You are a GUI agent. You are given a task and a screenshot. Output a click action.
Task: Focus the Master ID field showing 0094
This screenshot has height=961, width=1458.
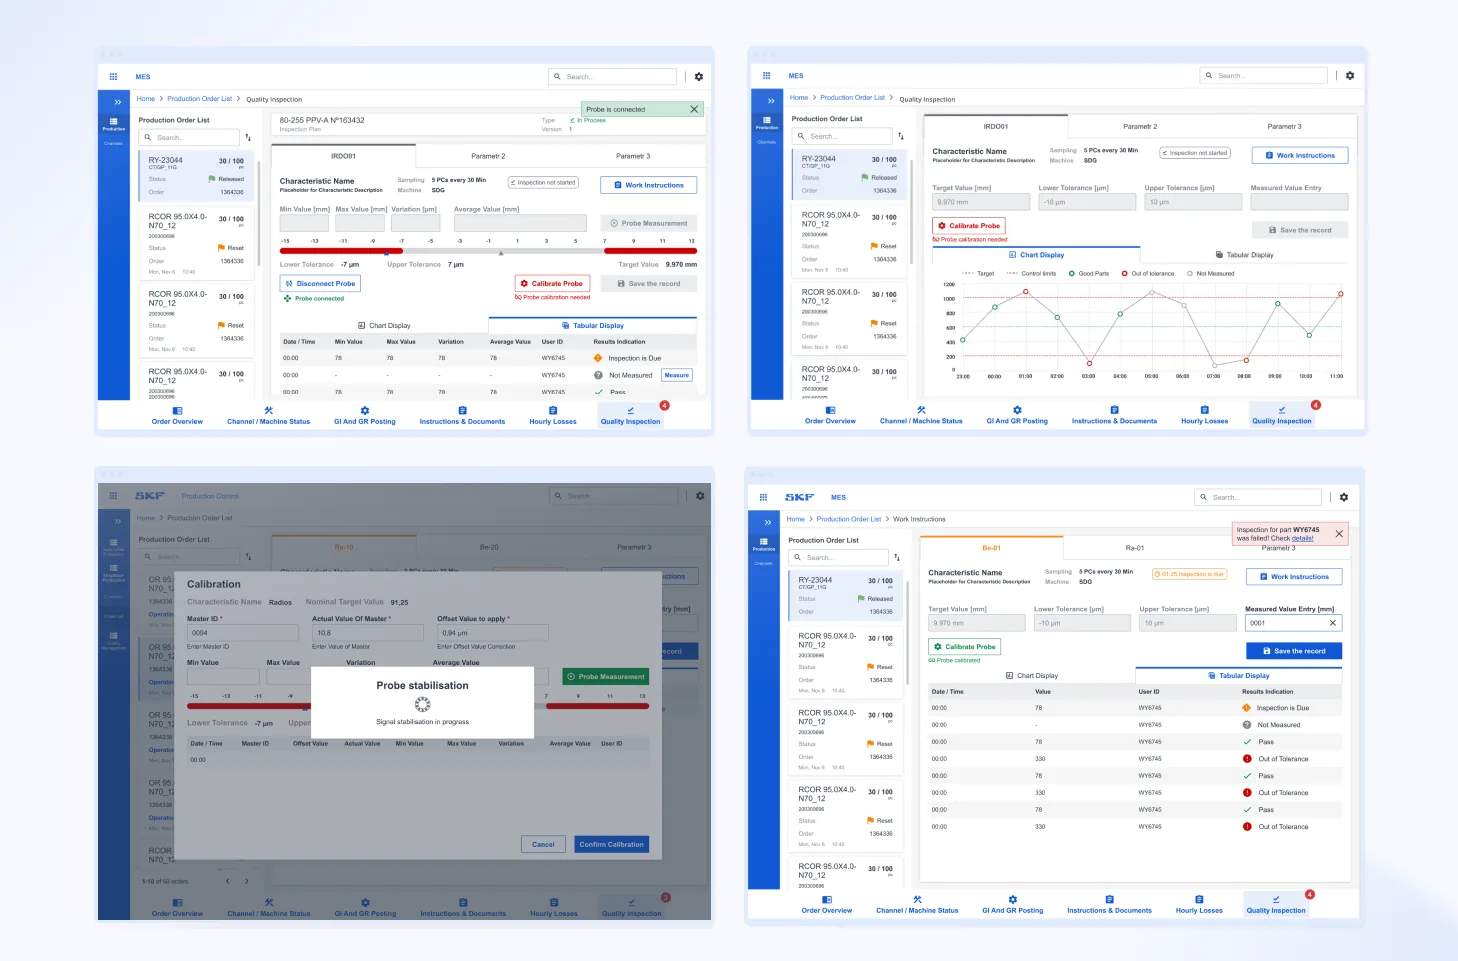[243, 633]
